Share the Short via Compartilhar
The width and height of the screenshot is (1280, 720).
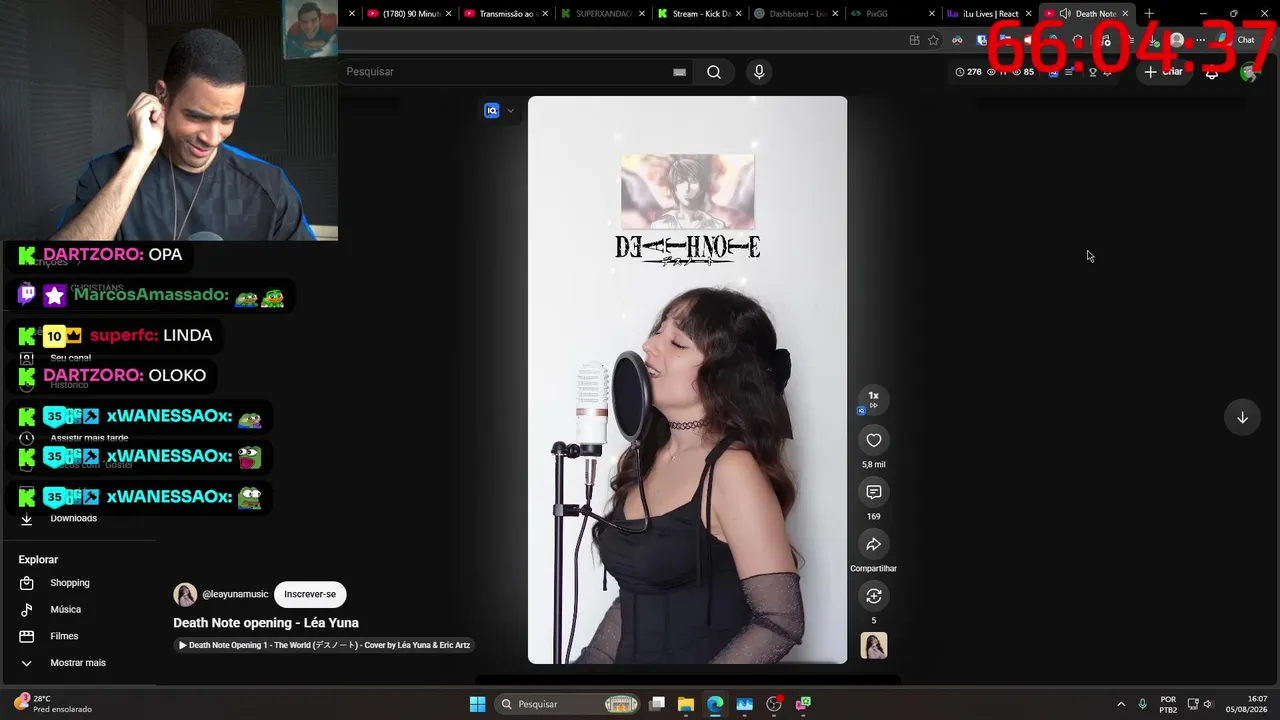point(873,544)
